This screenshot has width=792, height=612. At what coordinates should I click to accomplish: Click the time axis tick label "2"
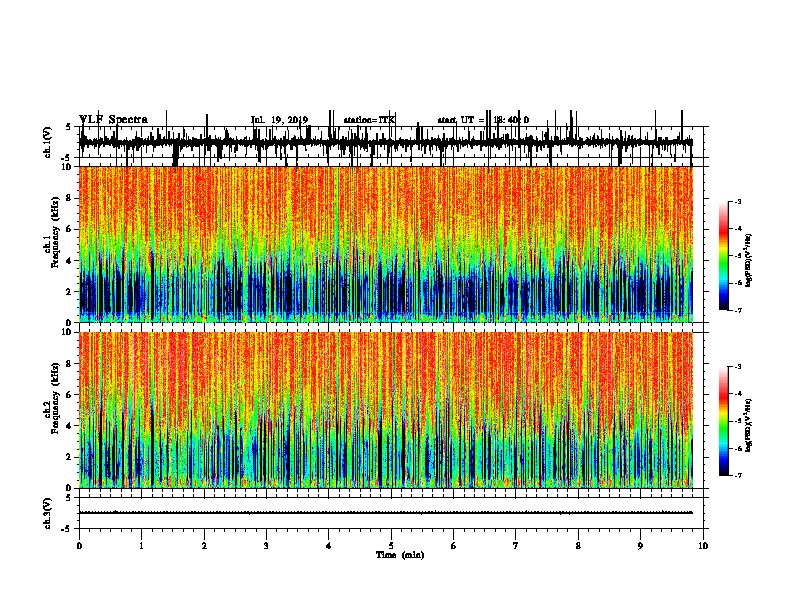[x=204, y=546]
